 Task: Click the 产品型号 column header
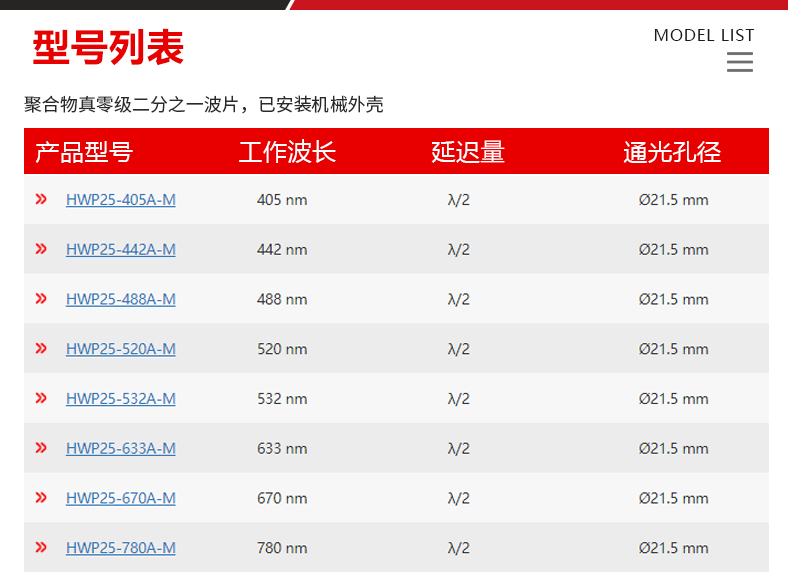[84, 152]
